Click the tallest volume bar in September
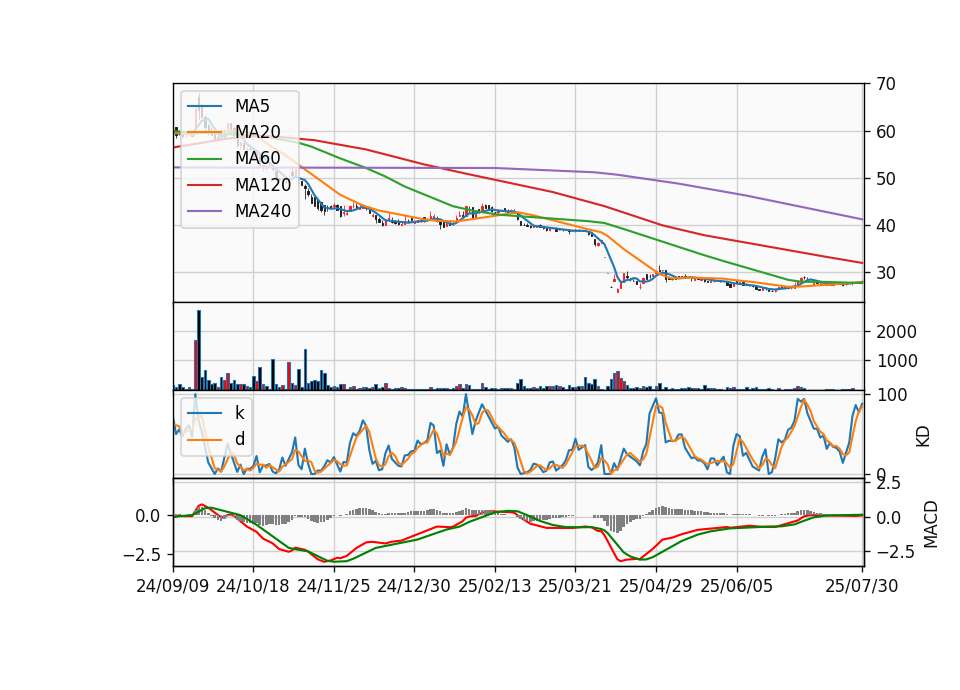960x690 pixels. point(198,350)
